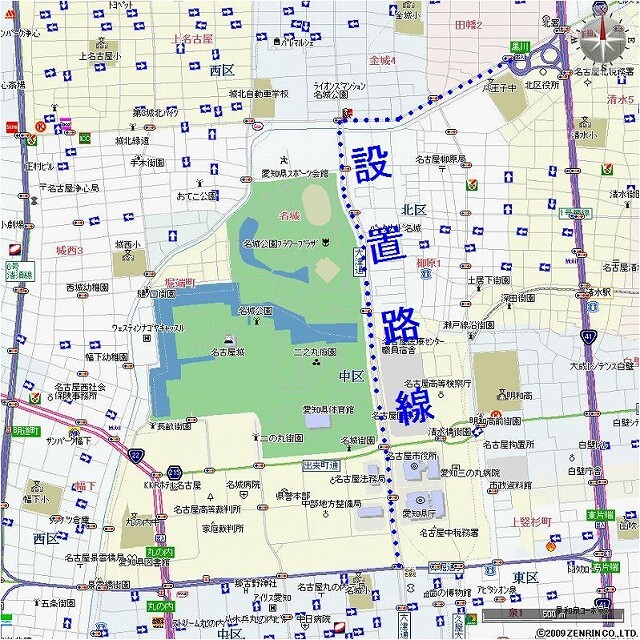Click the 愛知県体育館 gymnasium label

pos(328,408)
